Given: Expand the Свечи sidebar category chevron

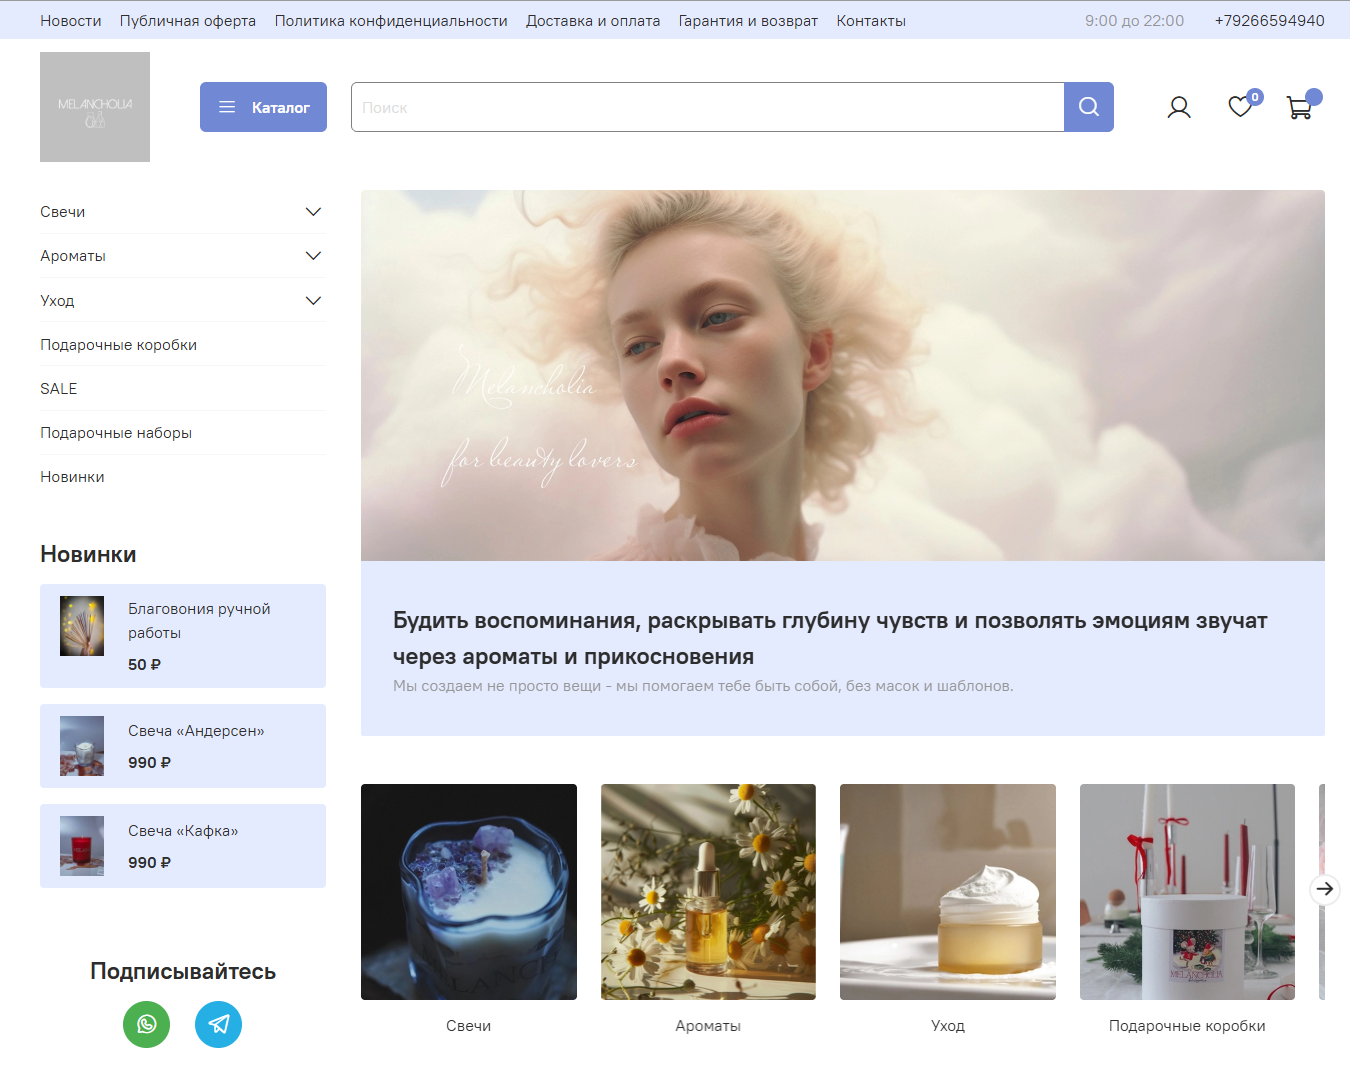Looking at the screenshot, I should point(313,212).
